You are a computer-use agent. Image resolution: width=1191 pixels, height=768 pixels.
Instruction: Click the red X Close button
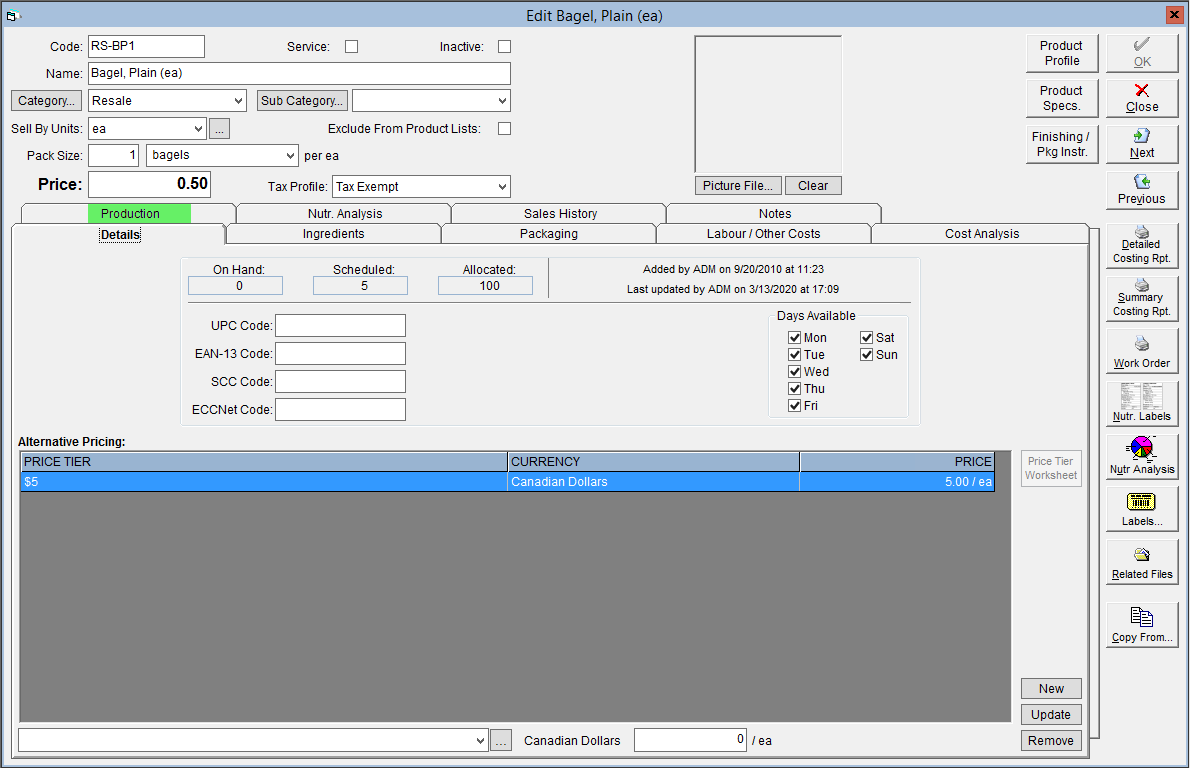1142,99
